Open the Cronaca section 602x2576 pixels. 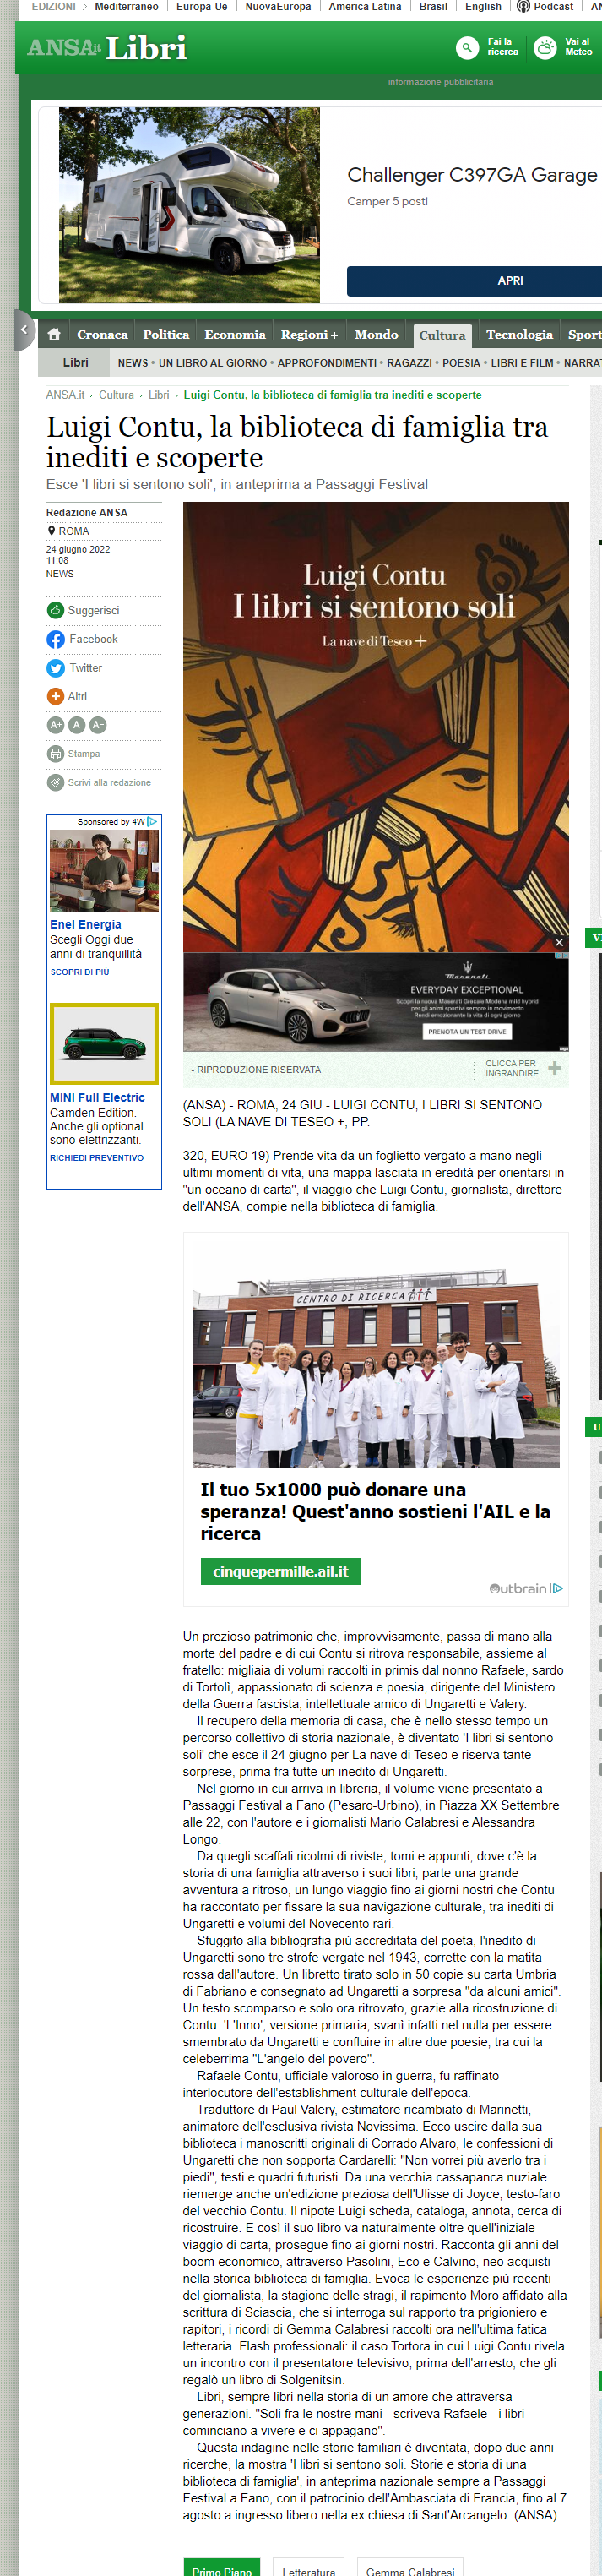coord(102,334)
